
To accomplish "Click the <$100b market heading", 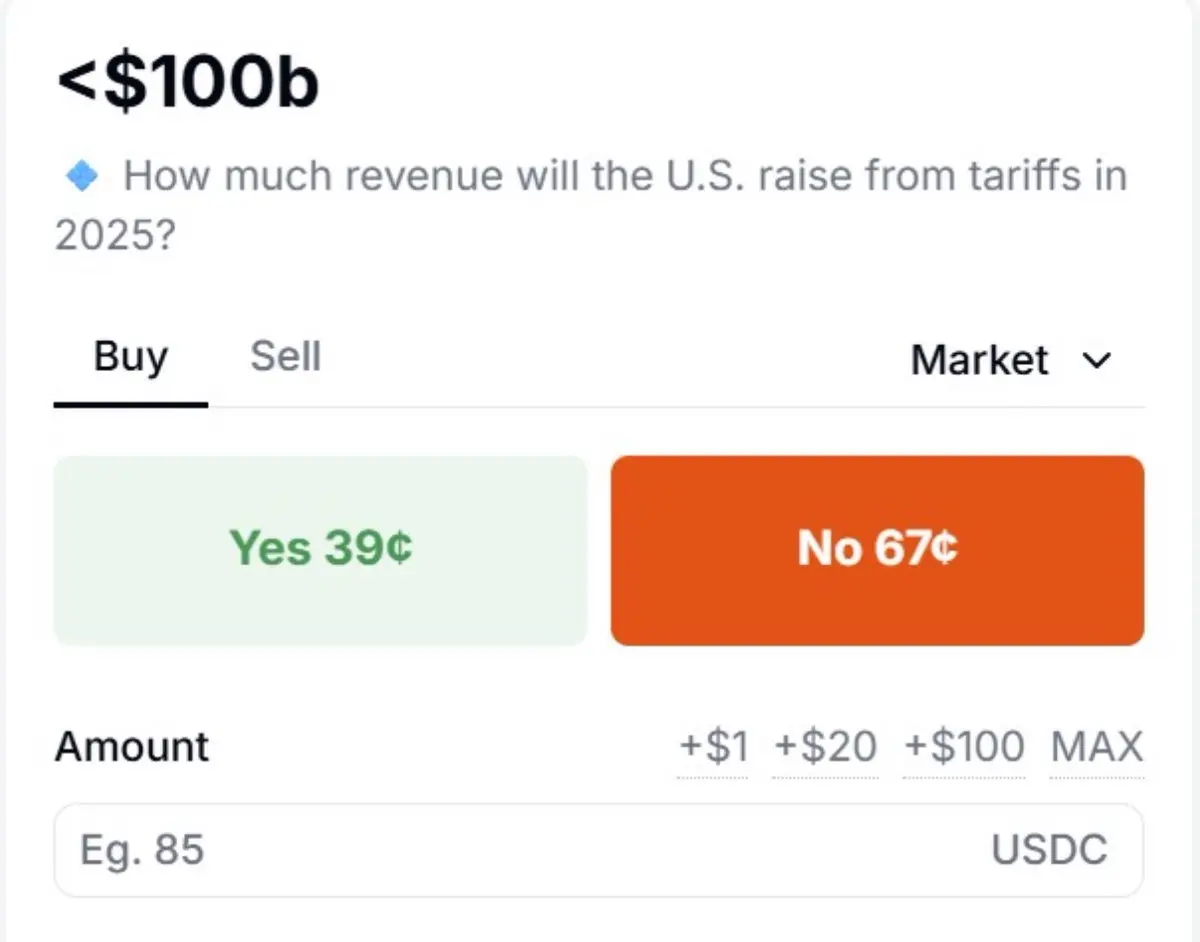I will tap(188, 83).
